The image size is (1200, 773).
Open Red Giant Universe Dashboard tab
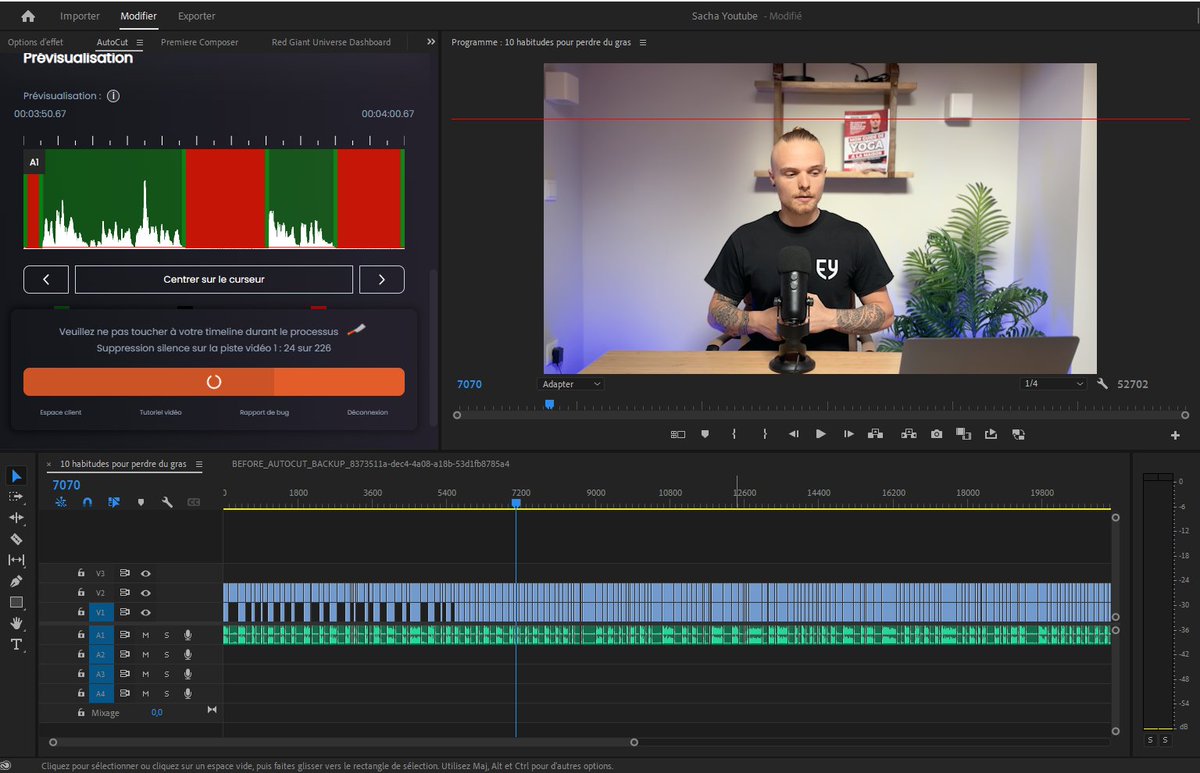[x=331, y=42]
